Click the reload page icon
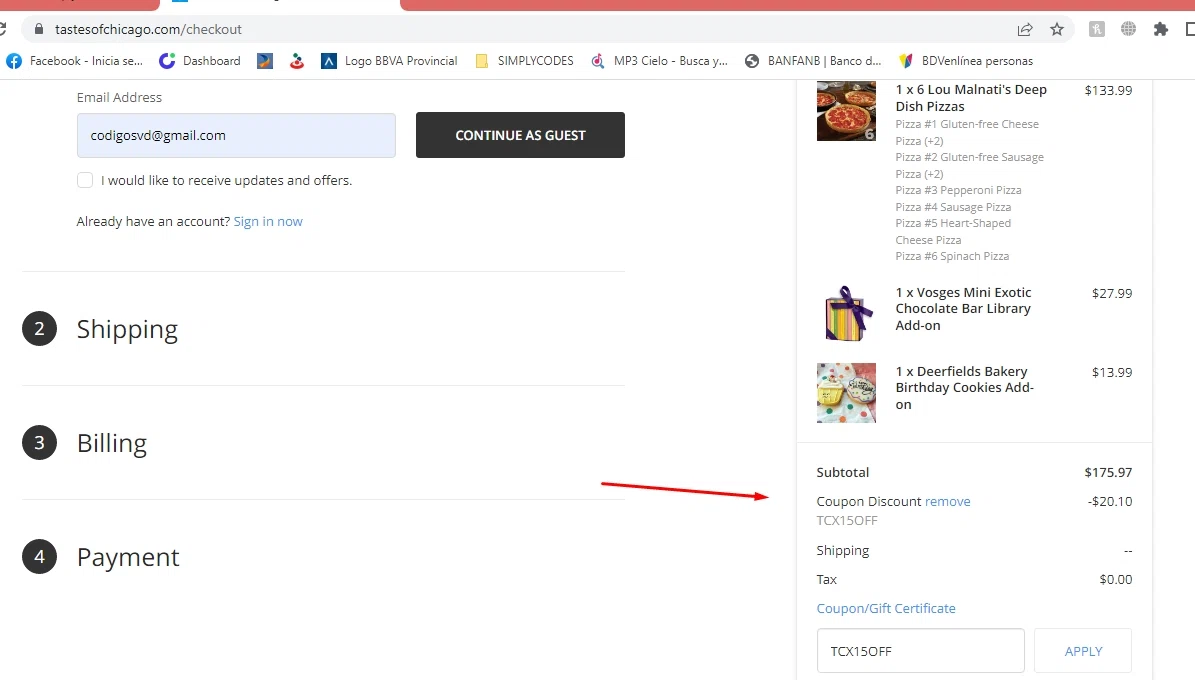 (x=3, y=29)
